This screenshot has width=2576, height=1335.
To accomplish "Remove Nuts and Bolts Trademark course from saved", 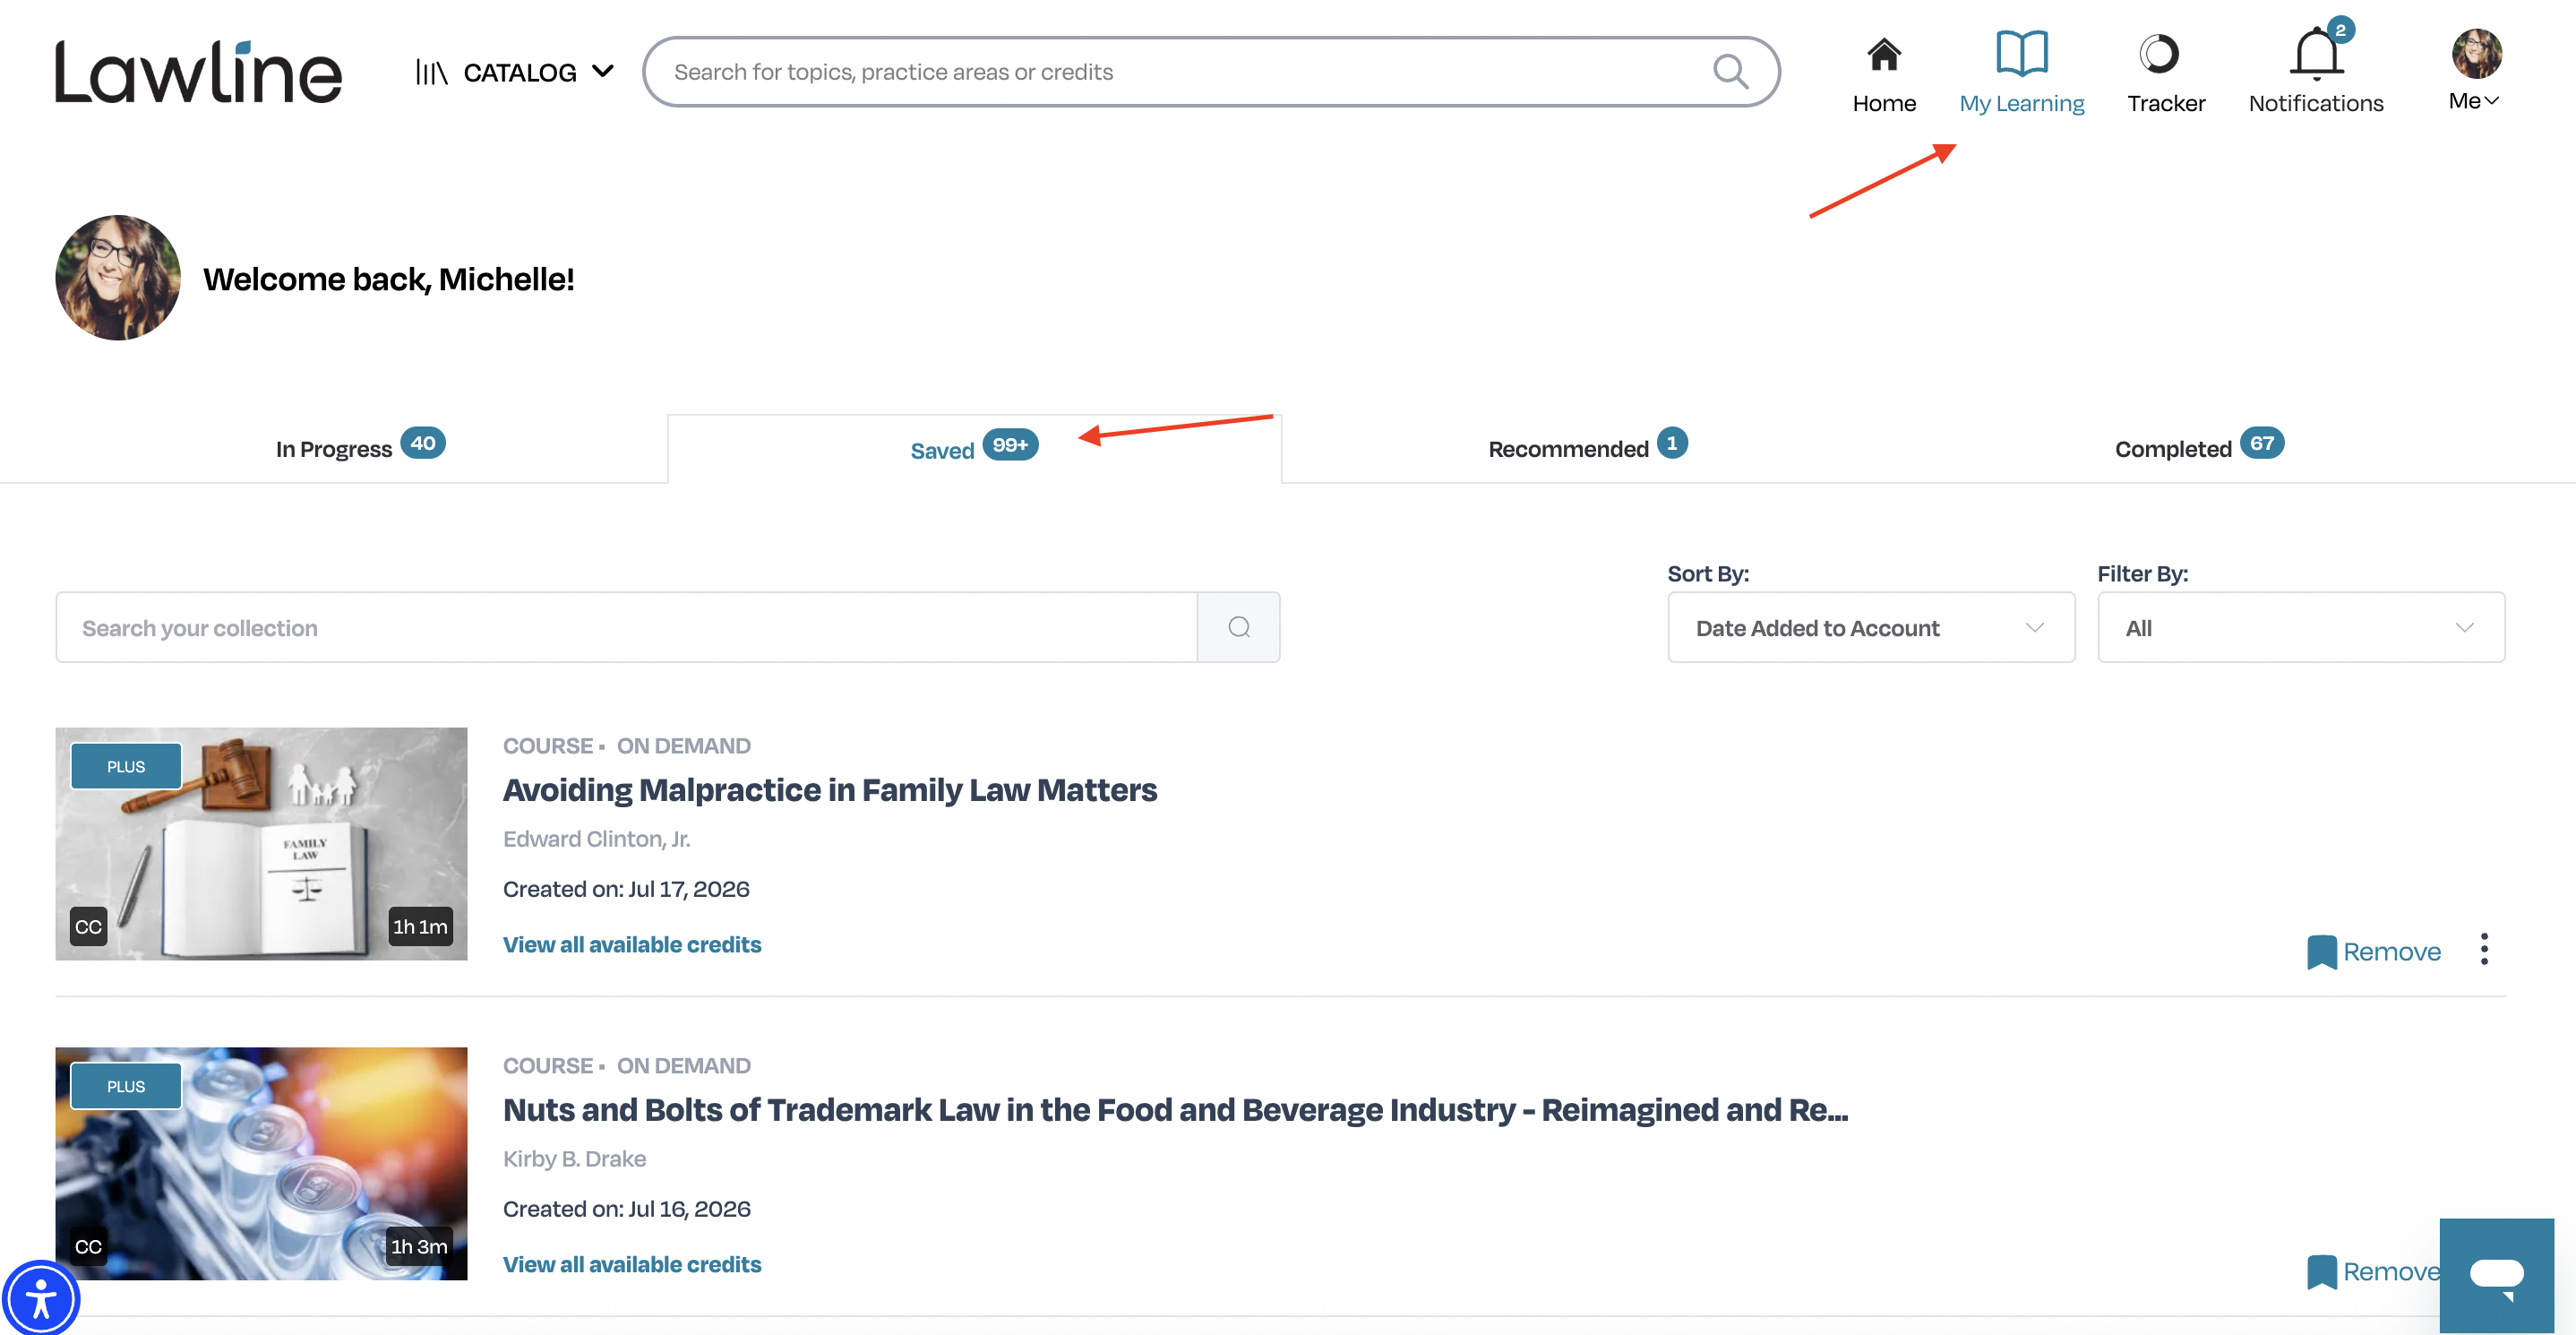I will pyautogui.click(x=2373, y=1271).
